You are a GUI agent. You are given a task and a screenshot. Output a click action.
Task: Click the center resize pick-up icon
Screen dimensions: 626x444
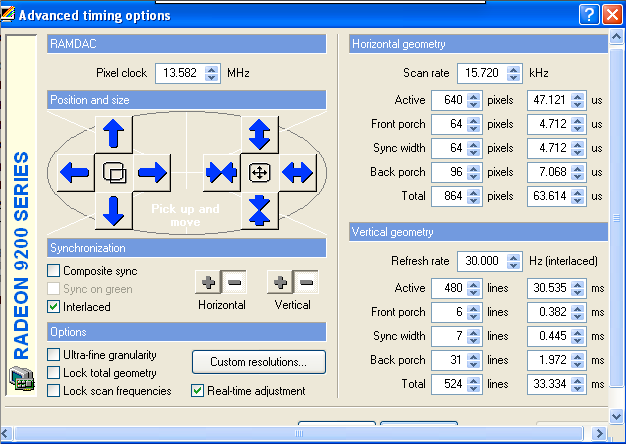click(x=260, y=173)
